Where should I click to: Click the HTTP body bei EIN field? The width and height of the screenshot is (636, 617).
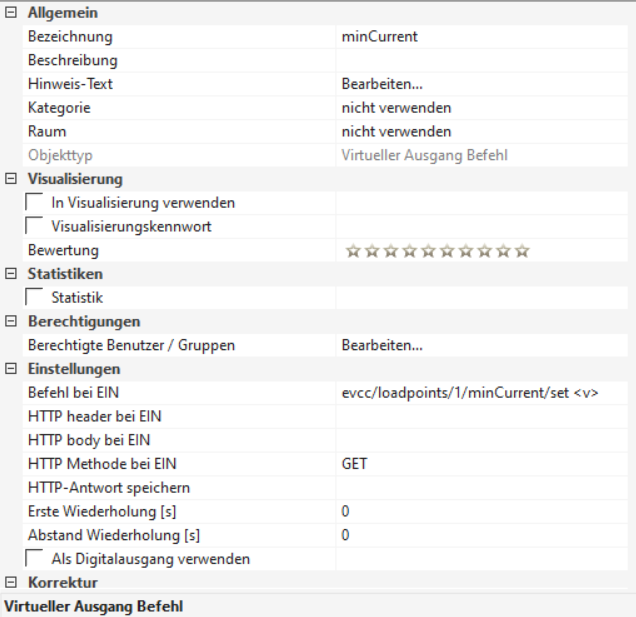[x=482, y=440]
